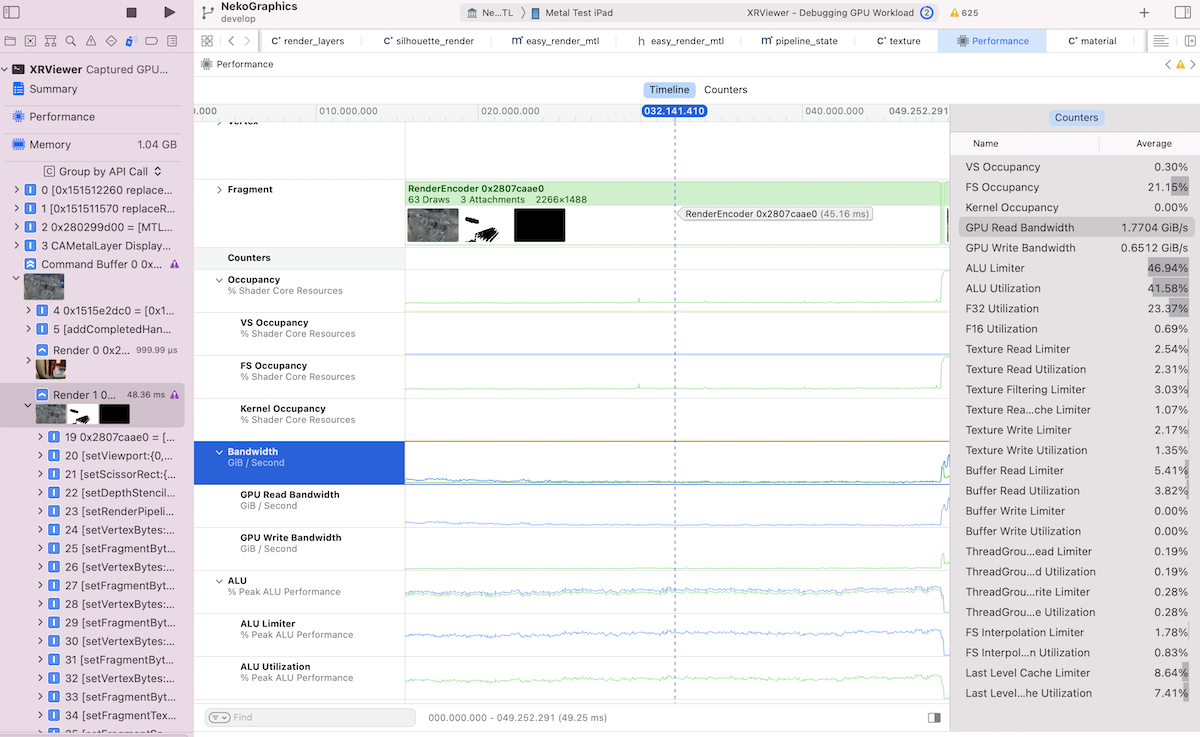Screen dimensions: 1200x737
Task: Switch the view to Counters
Action: click(x=725, y=90)
